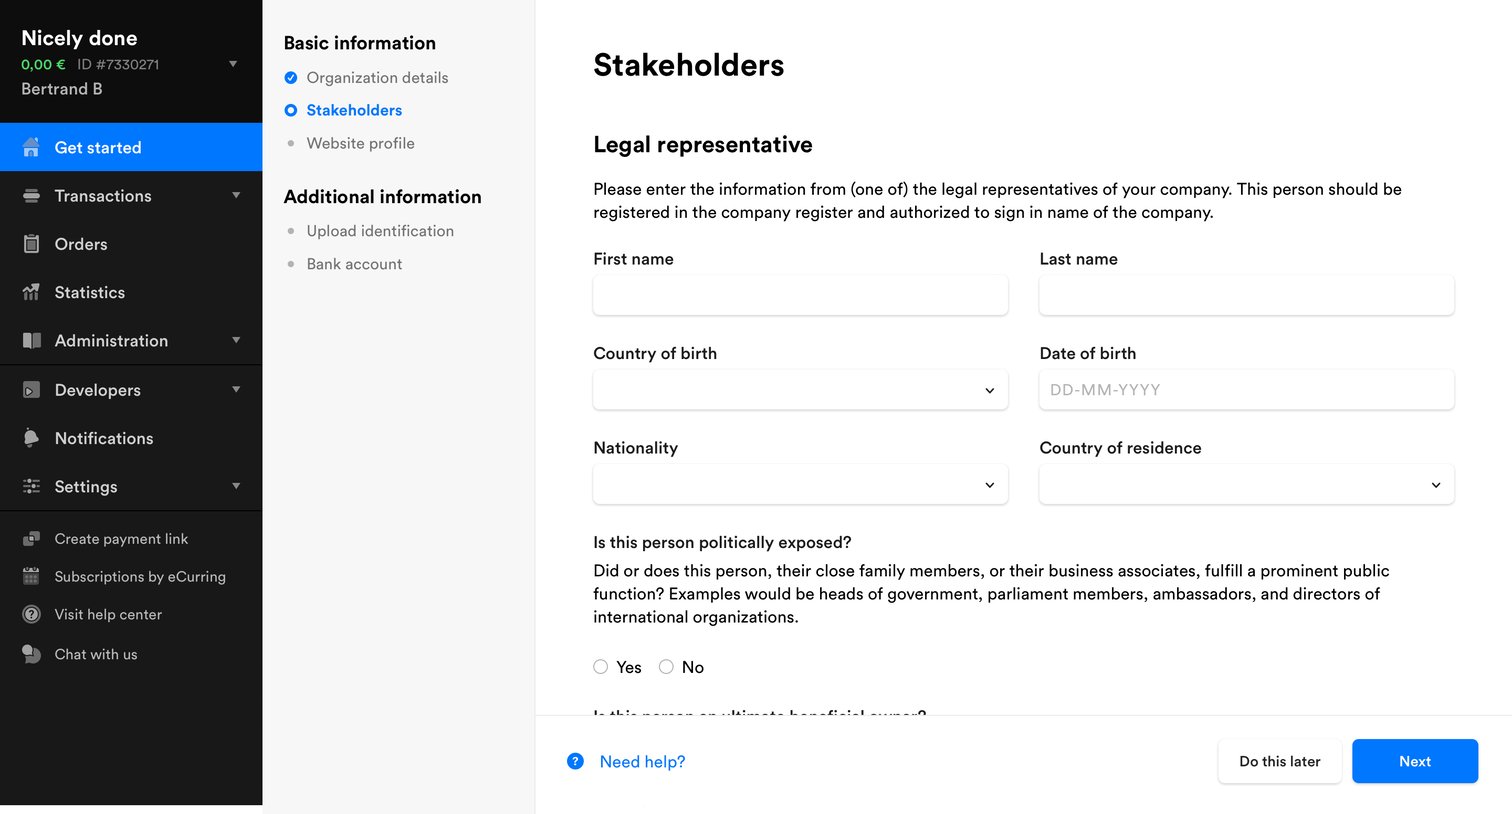1512x814 pixels.
Task: Open Statistics in sidebar
Action: (x=131, y=292)
